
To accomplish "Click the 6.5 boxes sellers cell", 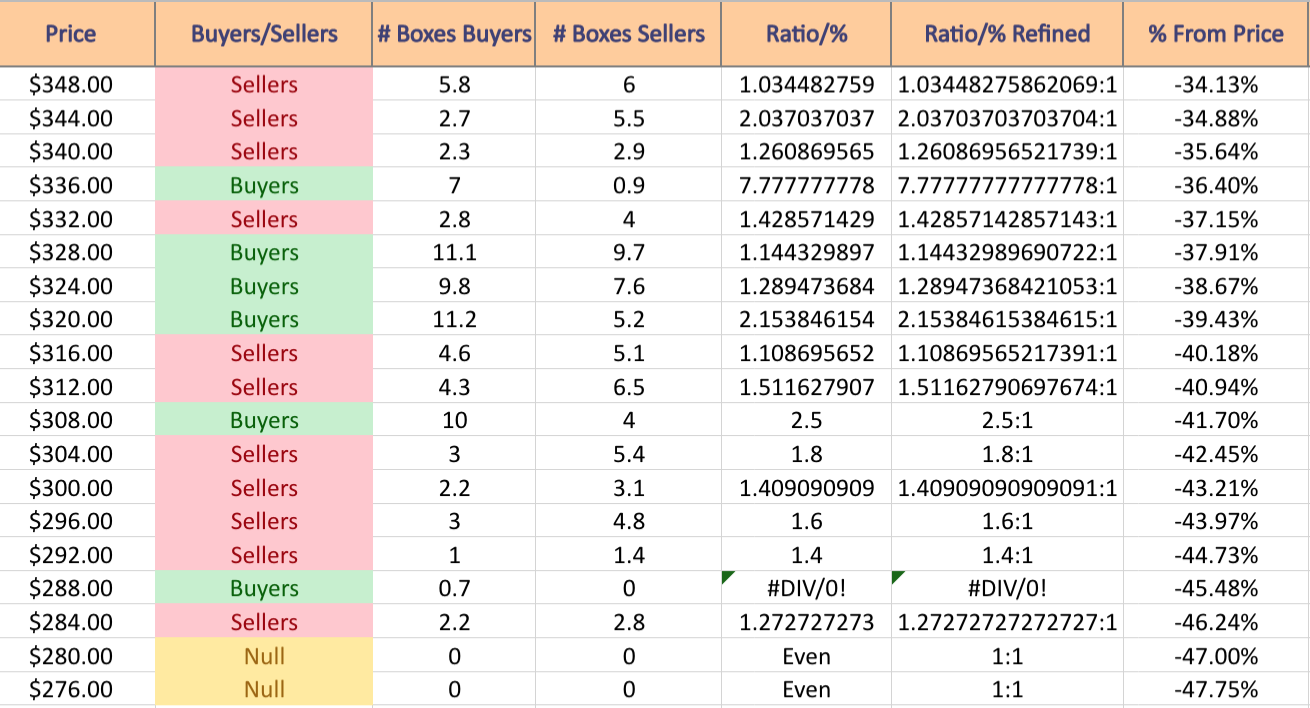I will point(628,387).
